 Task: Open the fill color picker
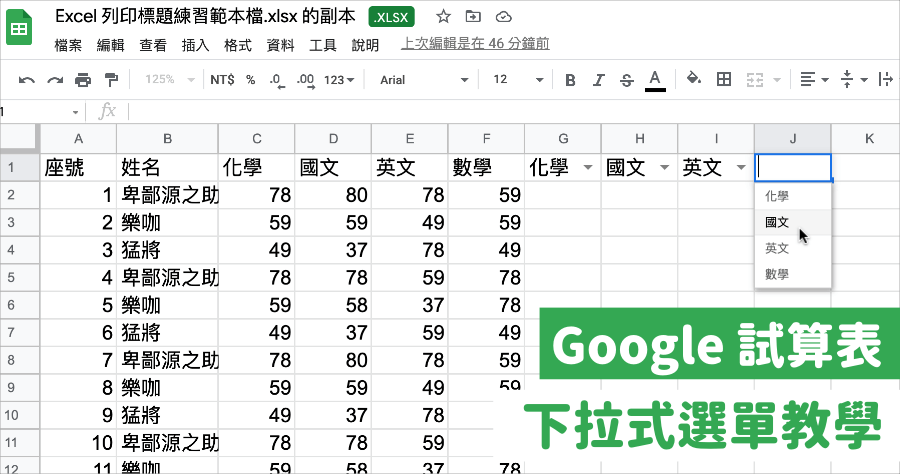[x=694, y=79]
